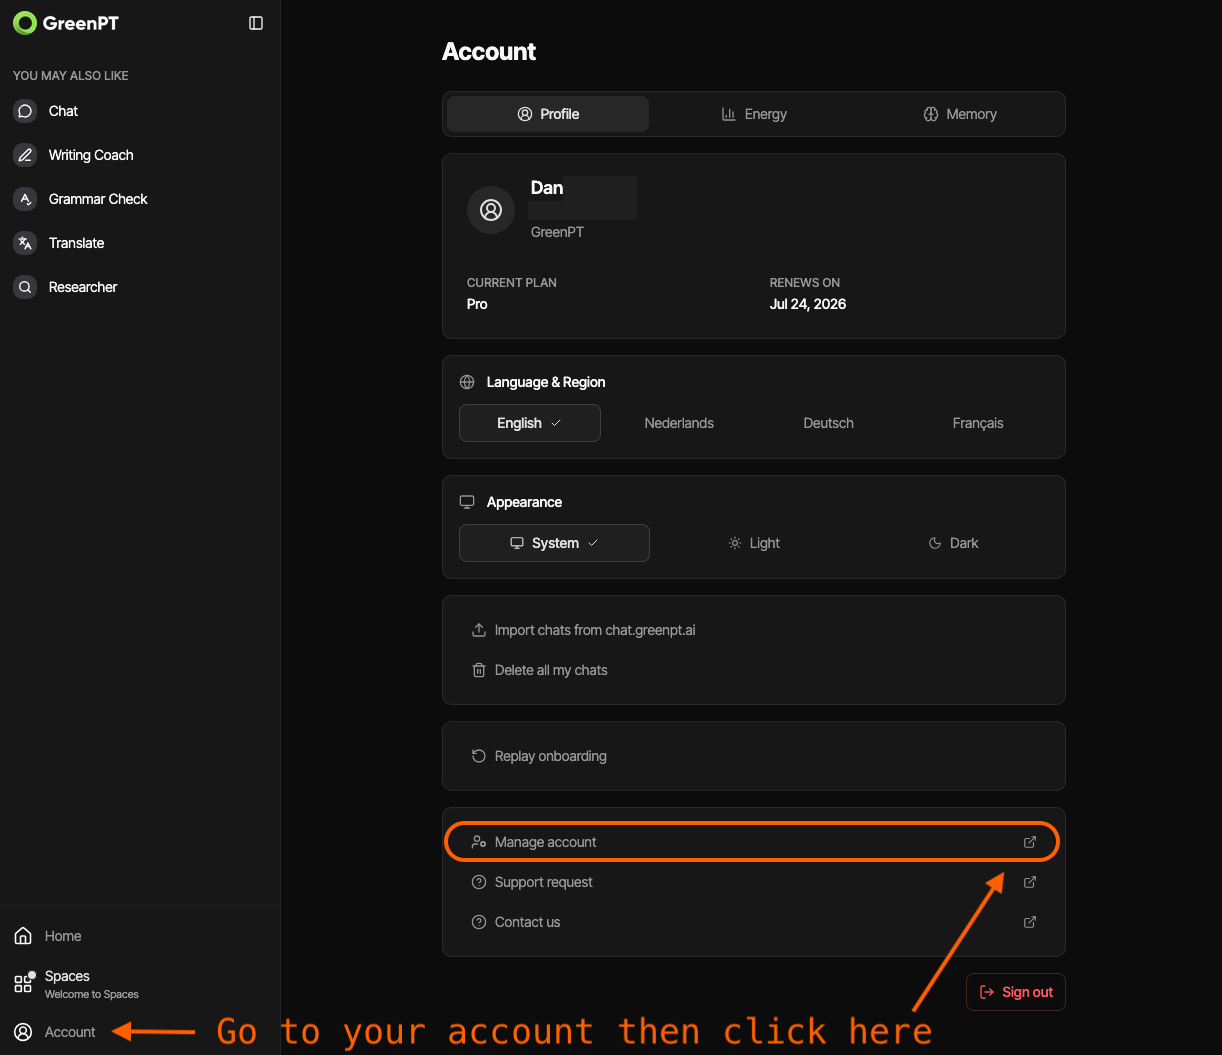Click Replay onboarding
Screen dimensions: 1222x1055
pos(754,756)
